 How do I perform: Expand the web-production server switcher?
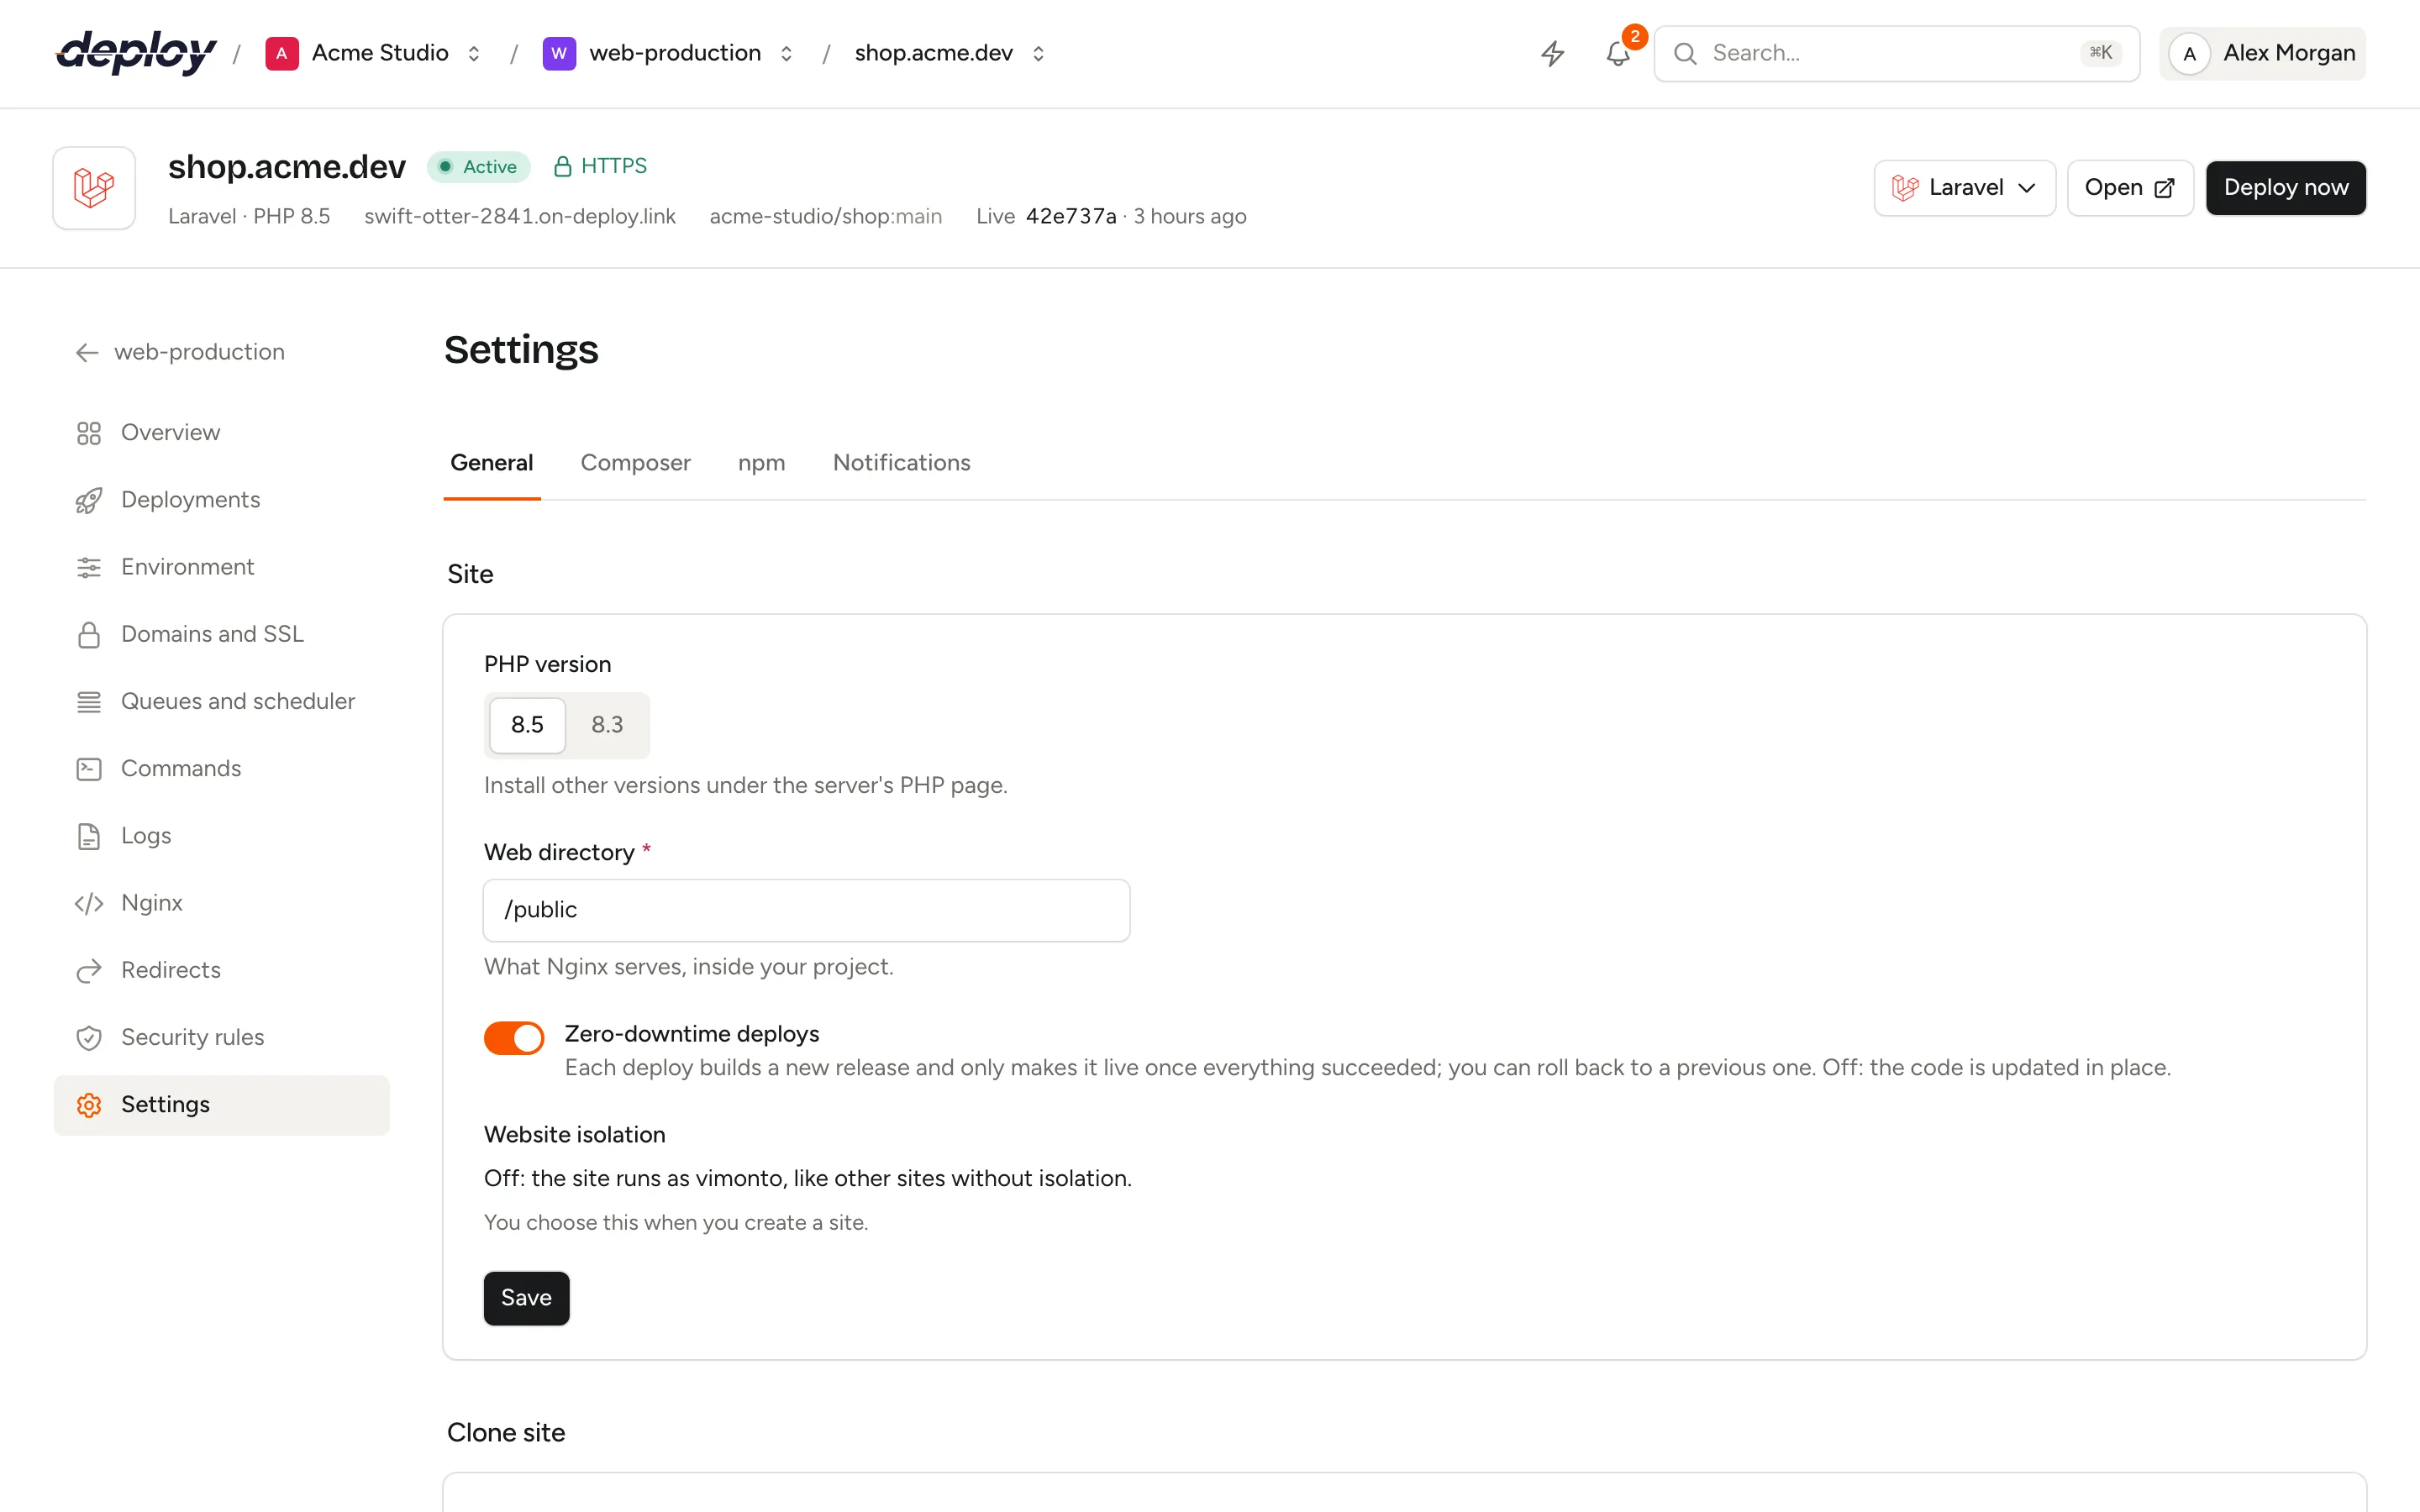point(787,53)
